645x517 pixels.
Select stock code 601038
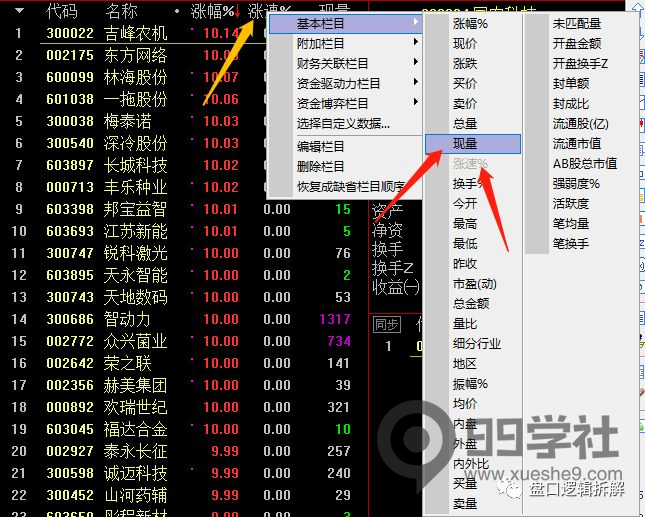[70, 99]
